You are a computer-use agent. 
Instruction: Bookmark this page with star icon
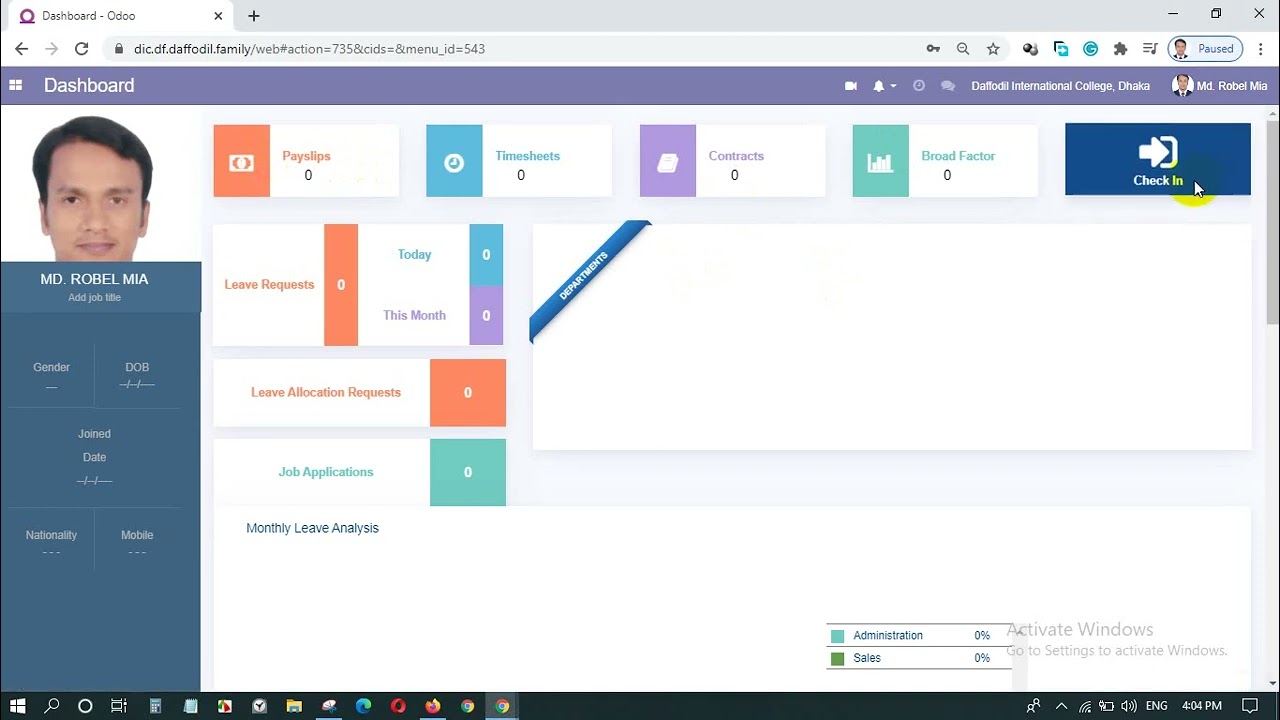coord(993,48)
